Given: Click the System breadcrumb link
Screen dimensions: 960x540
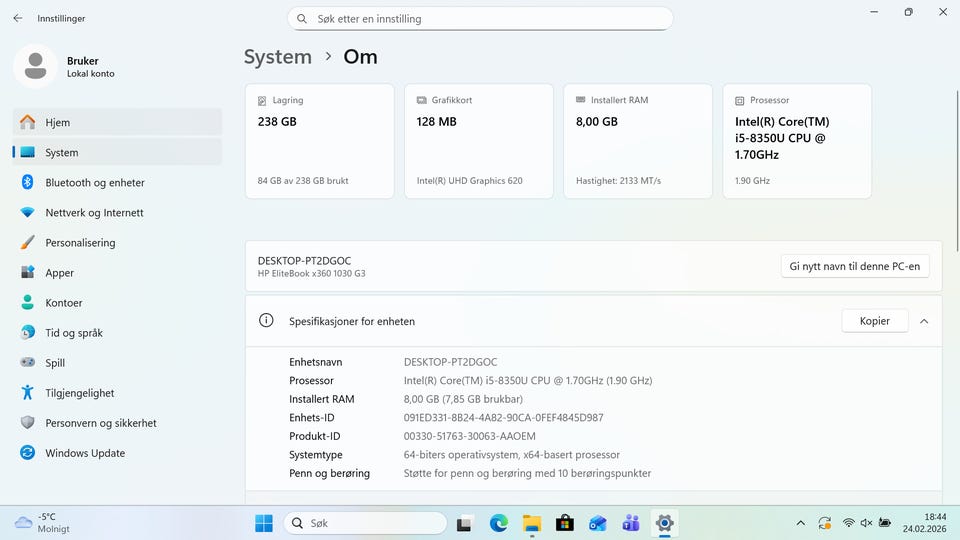Looking at the screenshot, I should pyautogui.click(x=278, y=57).
